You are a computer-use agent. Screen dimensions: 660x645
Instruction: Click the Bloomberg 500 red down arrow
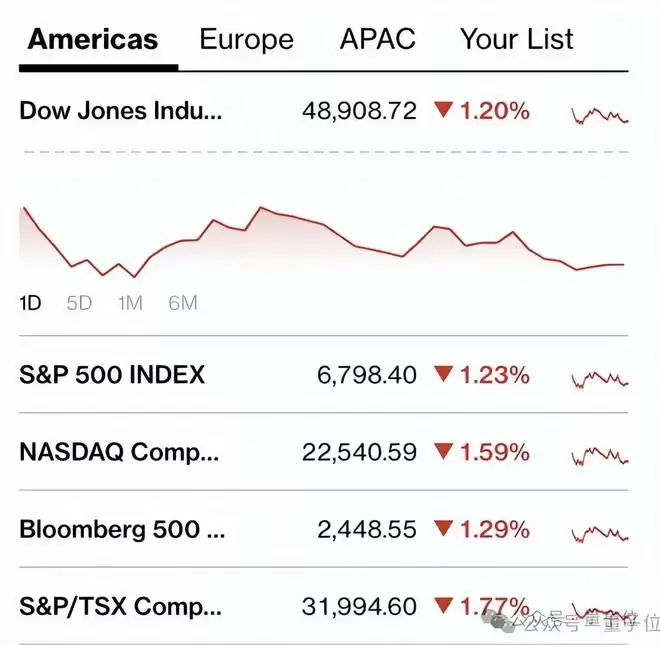click(443, 529)
